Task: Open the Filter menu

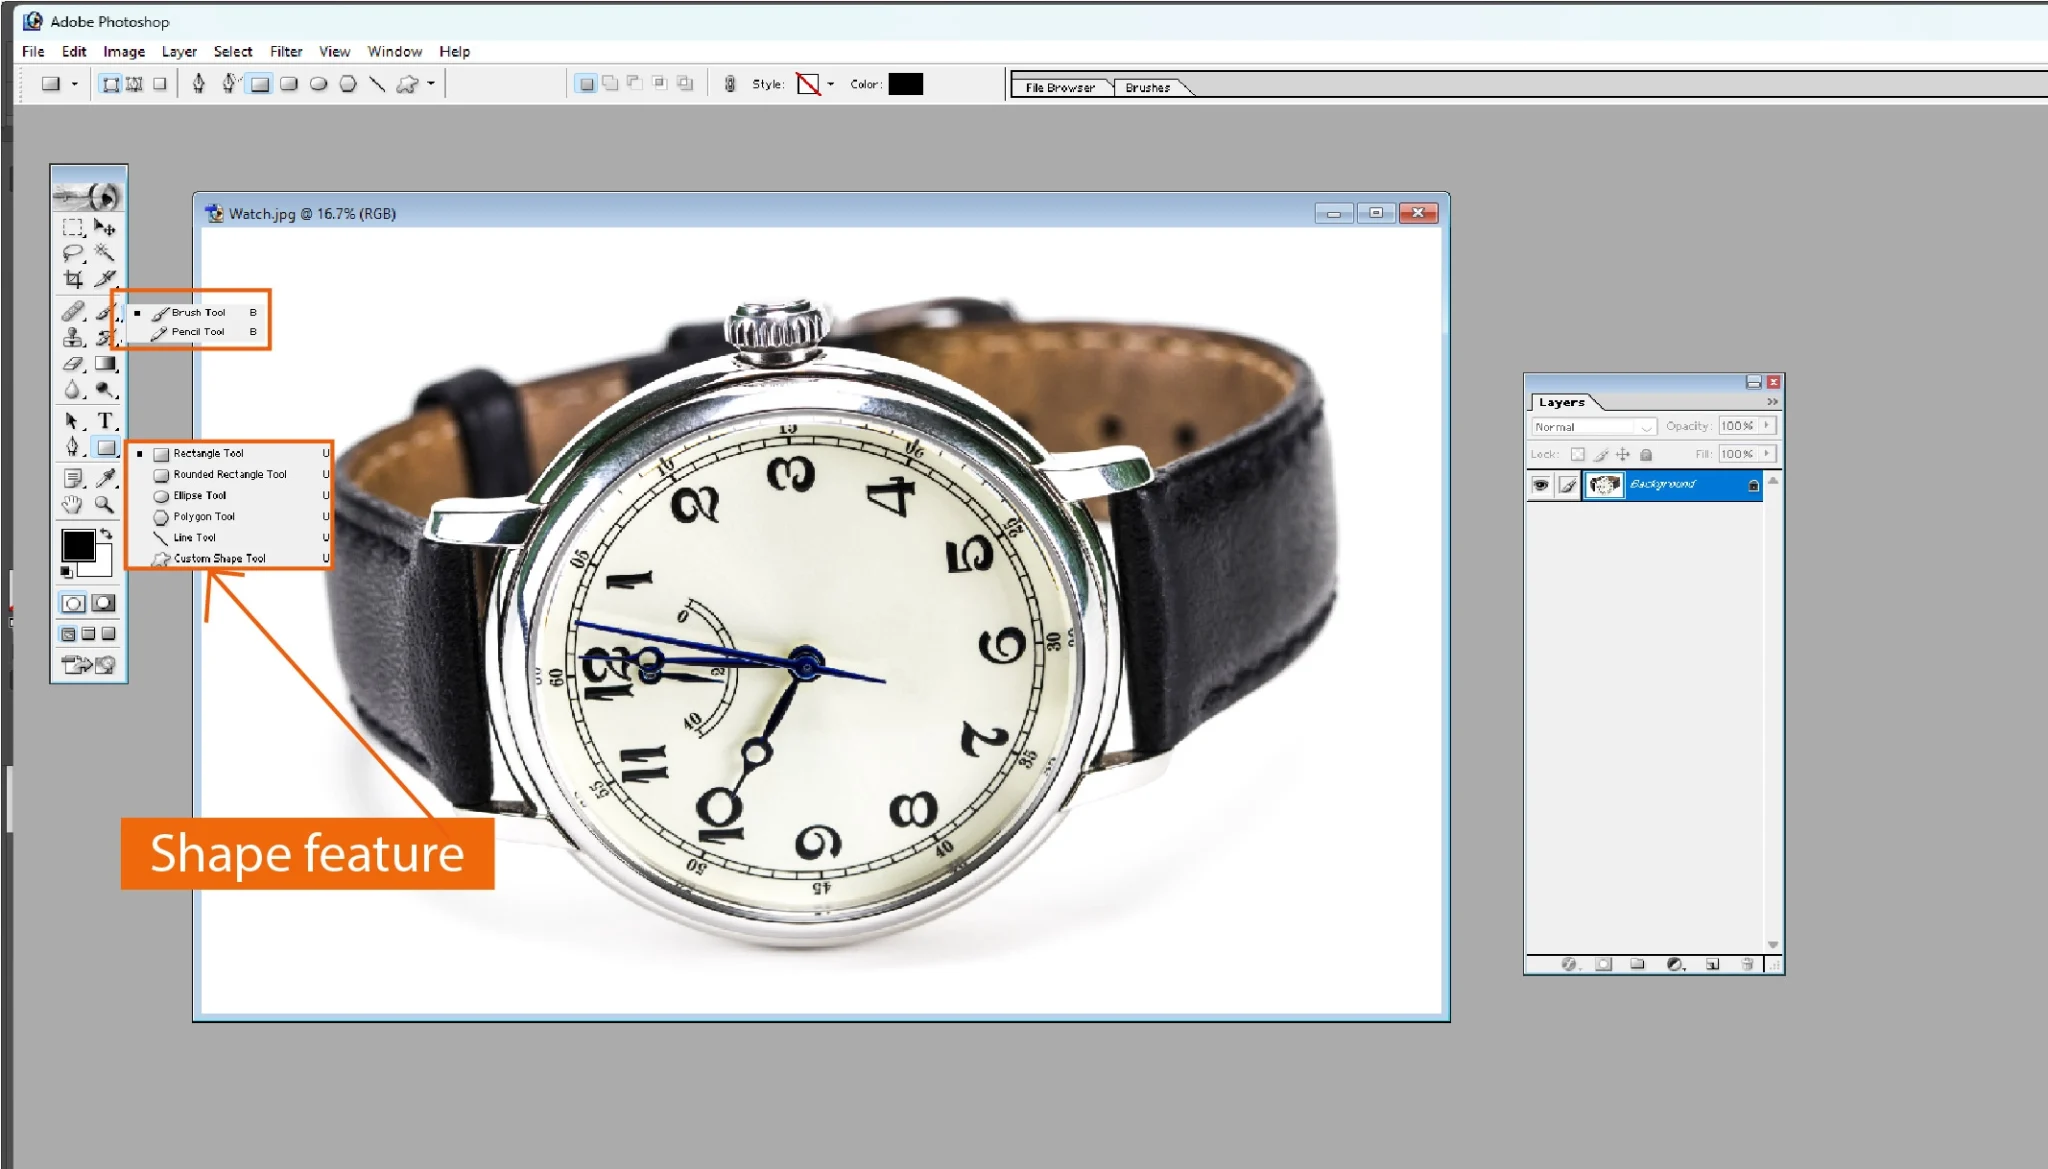Action: click(x=286, y=52)
